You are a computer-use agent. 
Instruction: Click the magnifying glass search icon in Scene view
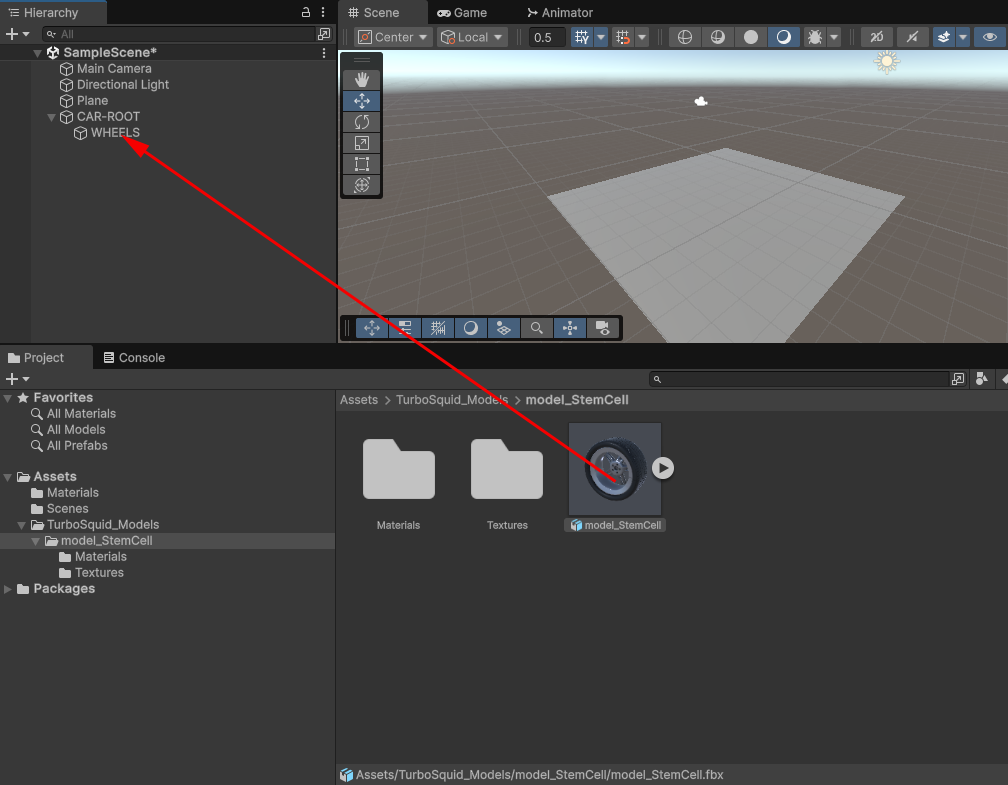537,327
